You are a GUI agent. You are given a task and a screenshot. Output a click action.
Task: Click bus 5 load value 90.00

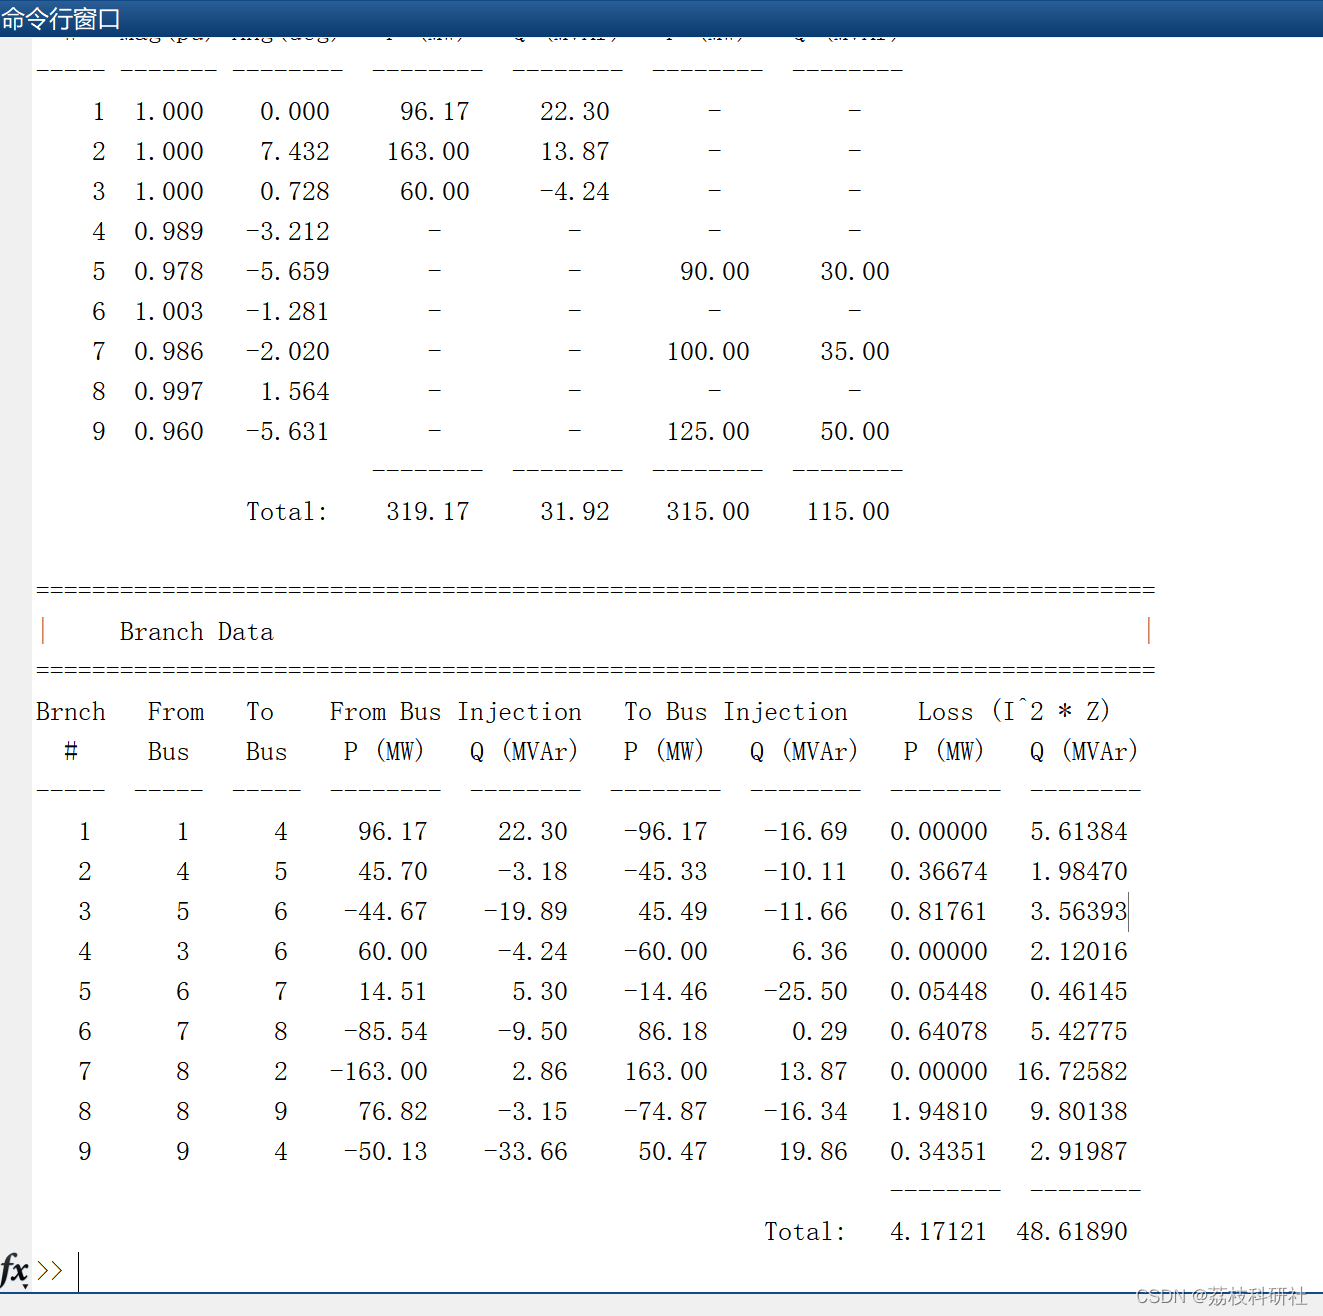pos(715,272)
